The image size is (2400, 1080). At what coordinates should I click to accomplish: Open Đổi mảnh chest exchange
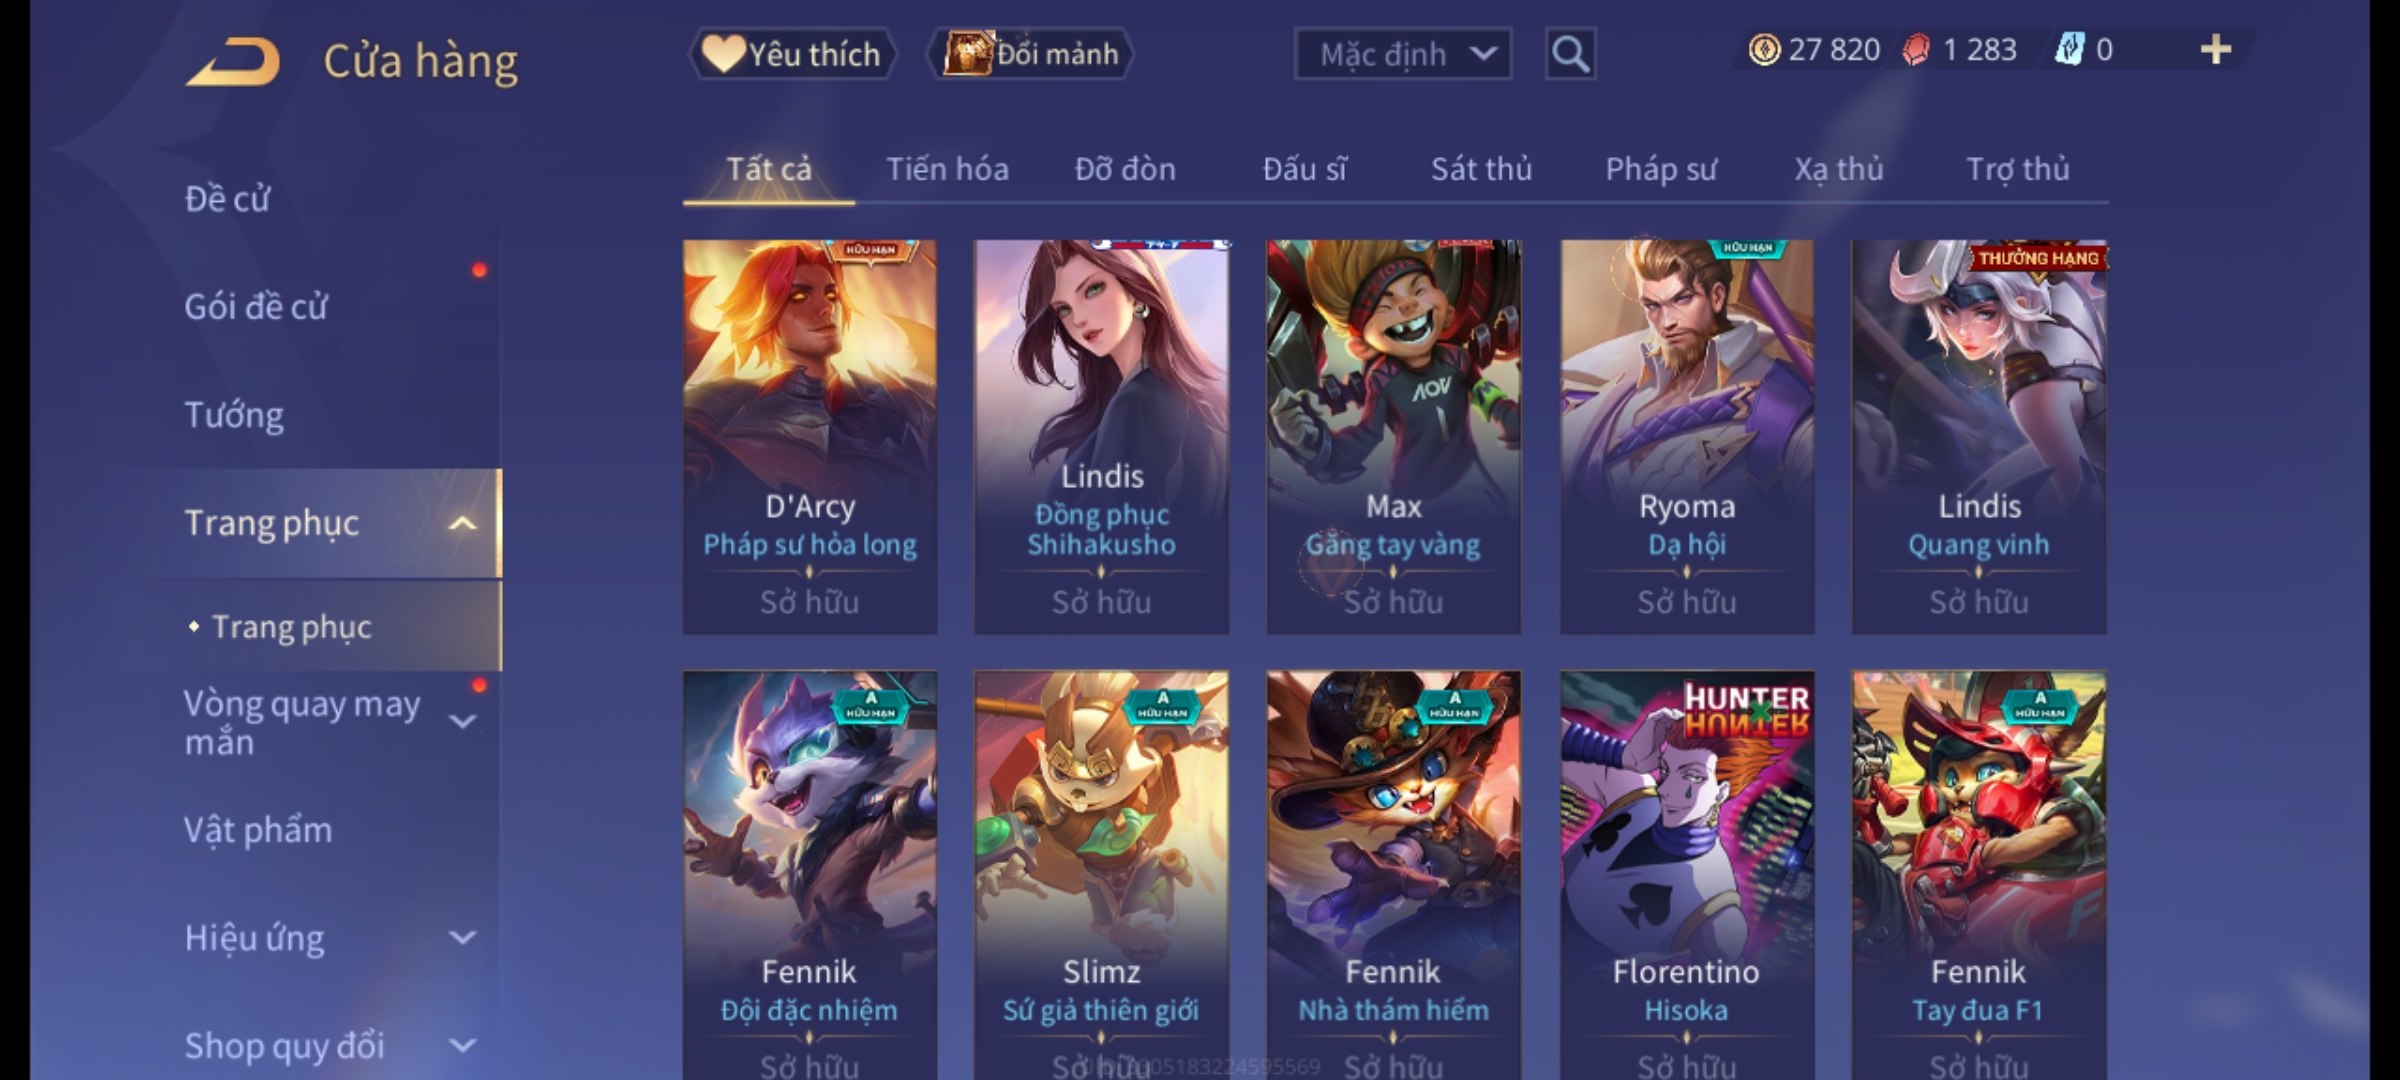[x=1030, y=54]
